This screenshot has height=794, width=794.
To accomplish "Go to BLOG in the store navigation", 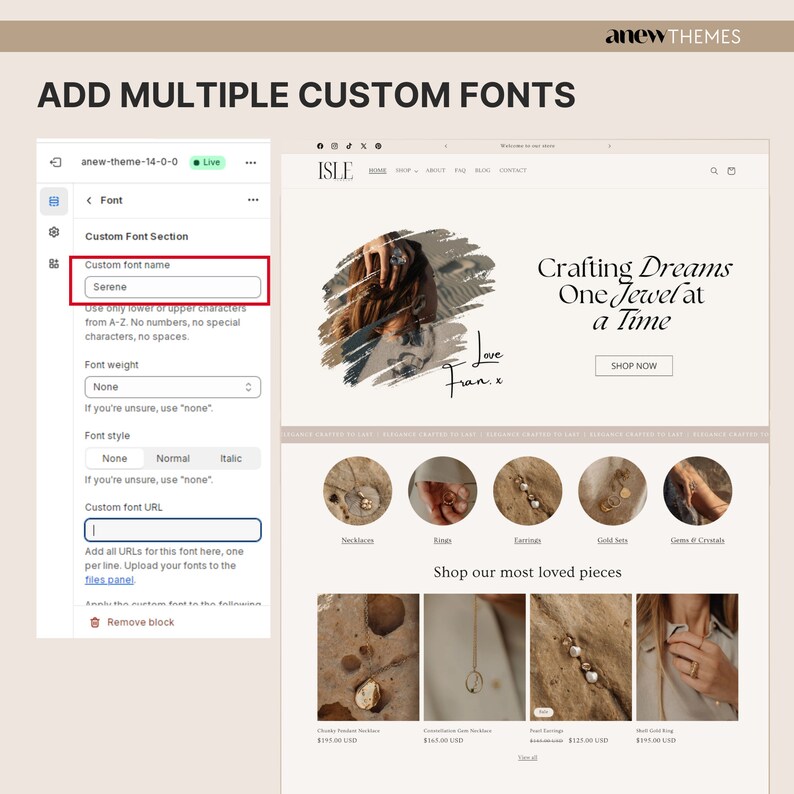I will (483, 171).
